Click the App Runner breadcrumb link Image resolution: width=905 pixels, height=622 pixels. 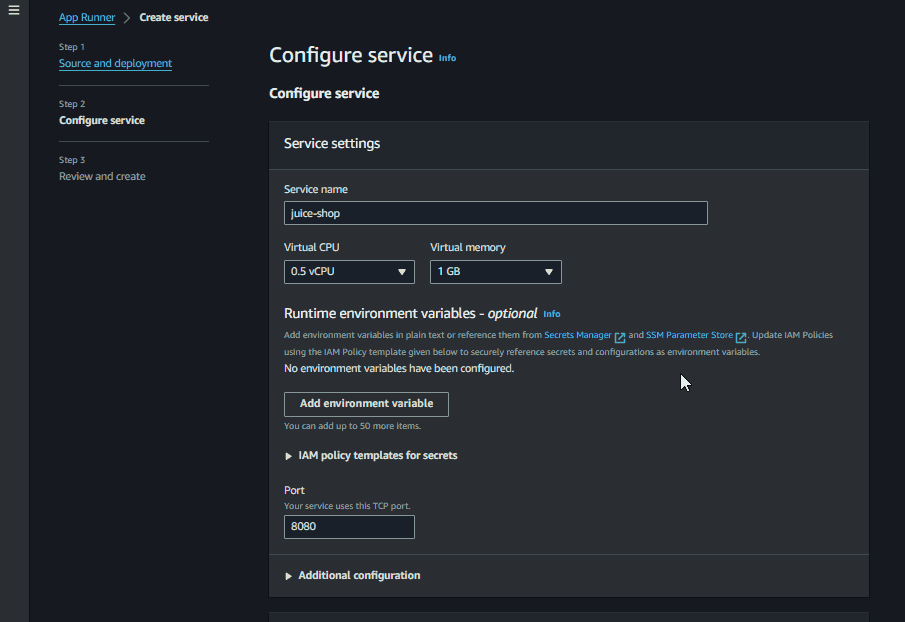(x=87, y=17)
